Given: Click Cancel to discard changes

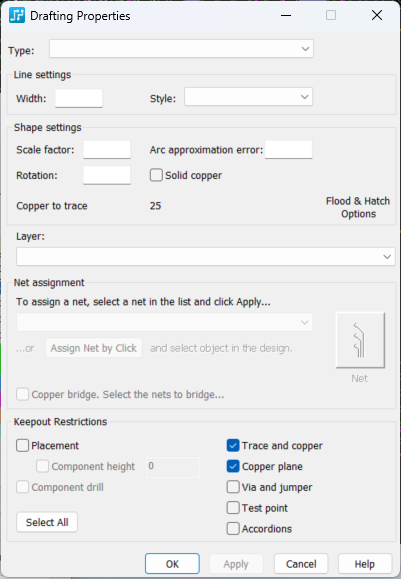Looking at the screenshot, I should [301, 564].
